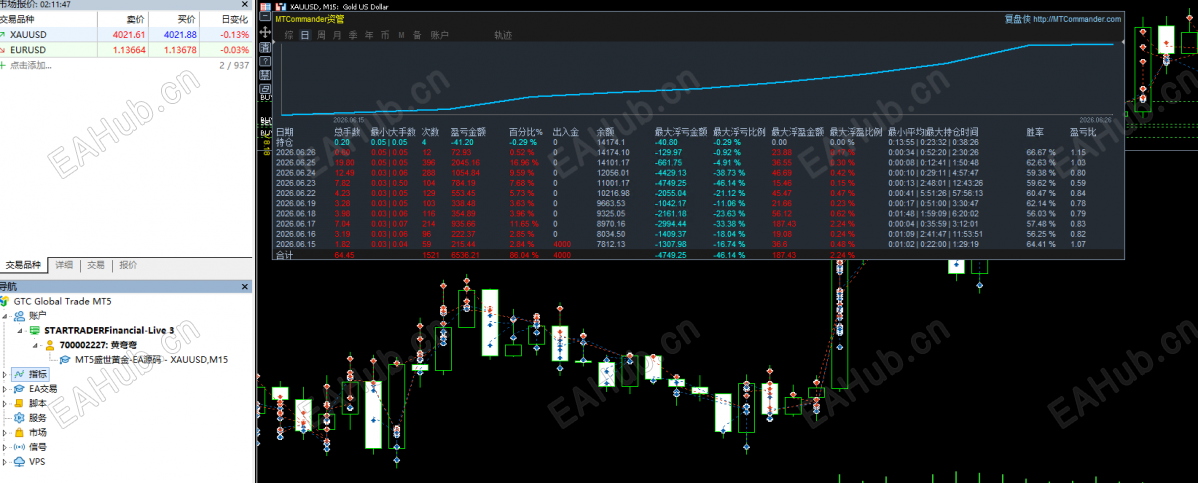Image resolution: width=1198 pixels, height=483 pixels.
Task: Select the EURUSD row in market watch
Action: [125, 50]
